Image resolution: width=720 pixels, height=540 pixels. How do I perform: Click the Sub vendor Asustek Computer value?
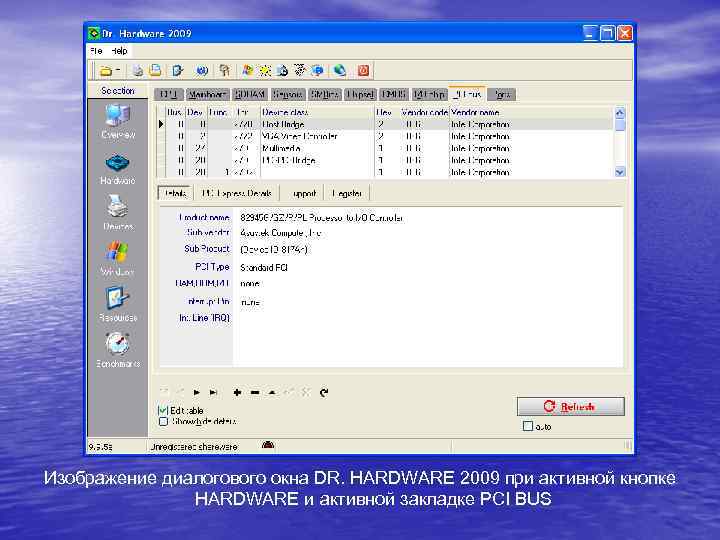281,233
